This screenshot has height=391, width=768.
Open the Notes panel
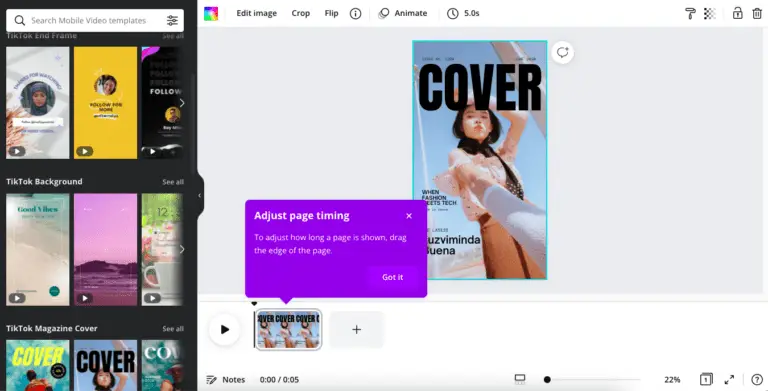point(226,379)
